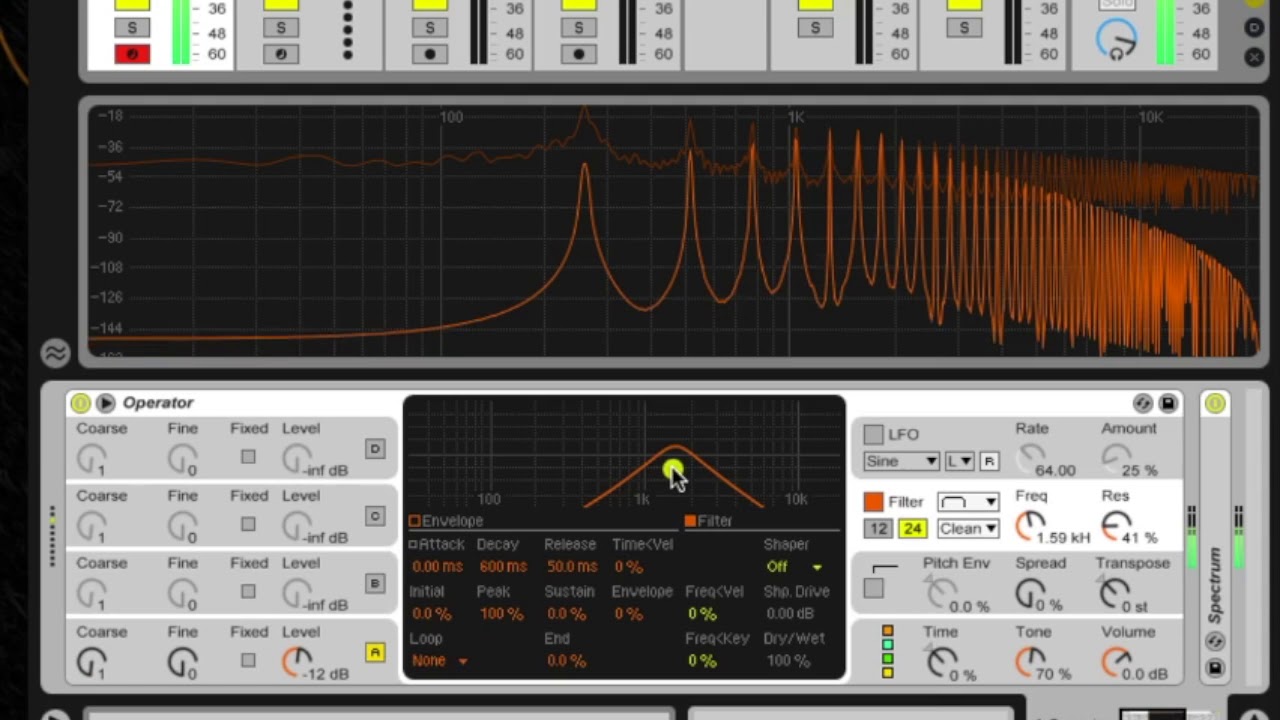The image size is (1280, 720).
Task: Click the Freq<Vel value 0 %
Action: pyautogui.click(x=701, y=614)
